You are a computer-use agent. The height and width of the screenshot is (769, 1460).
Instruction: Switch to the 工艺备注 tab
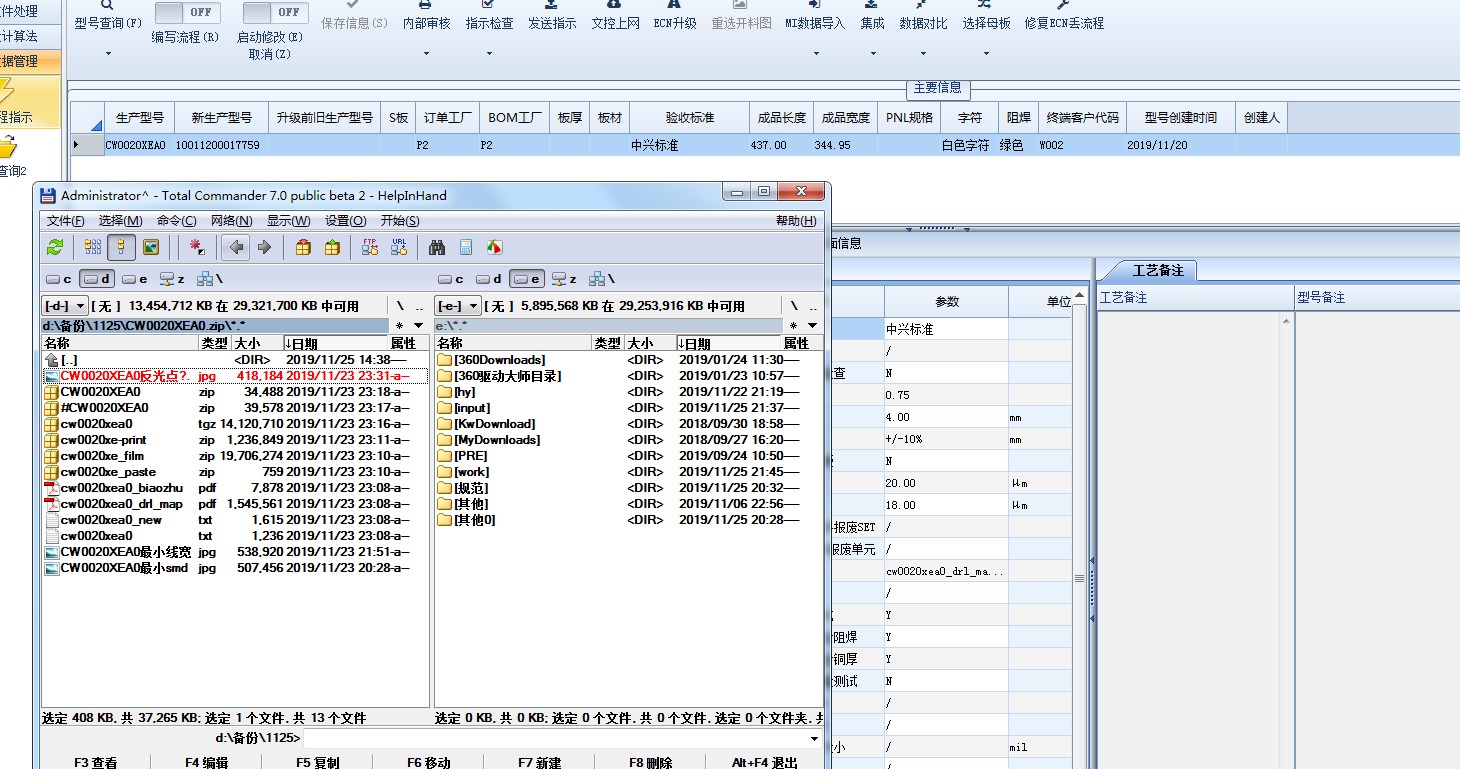pyautogui.click(x=1157, y=271)
